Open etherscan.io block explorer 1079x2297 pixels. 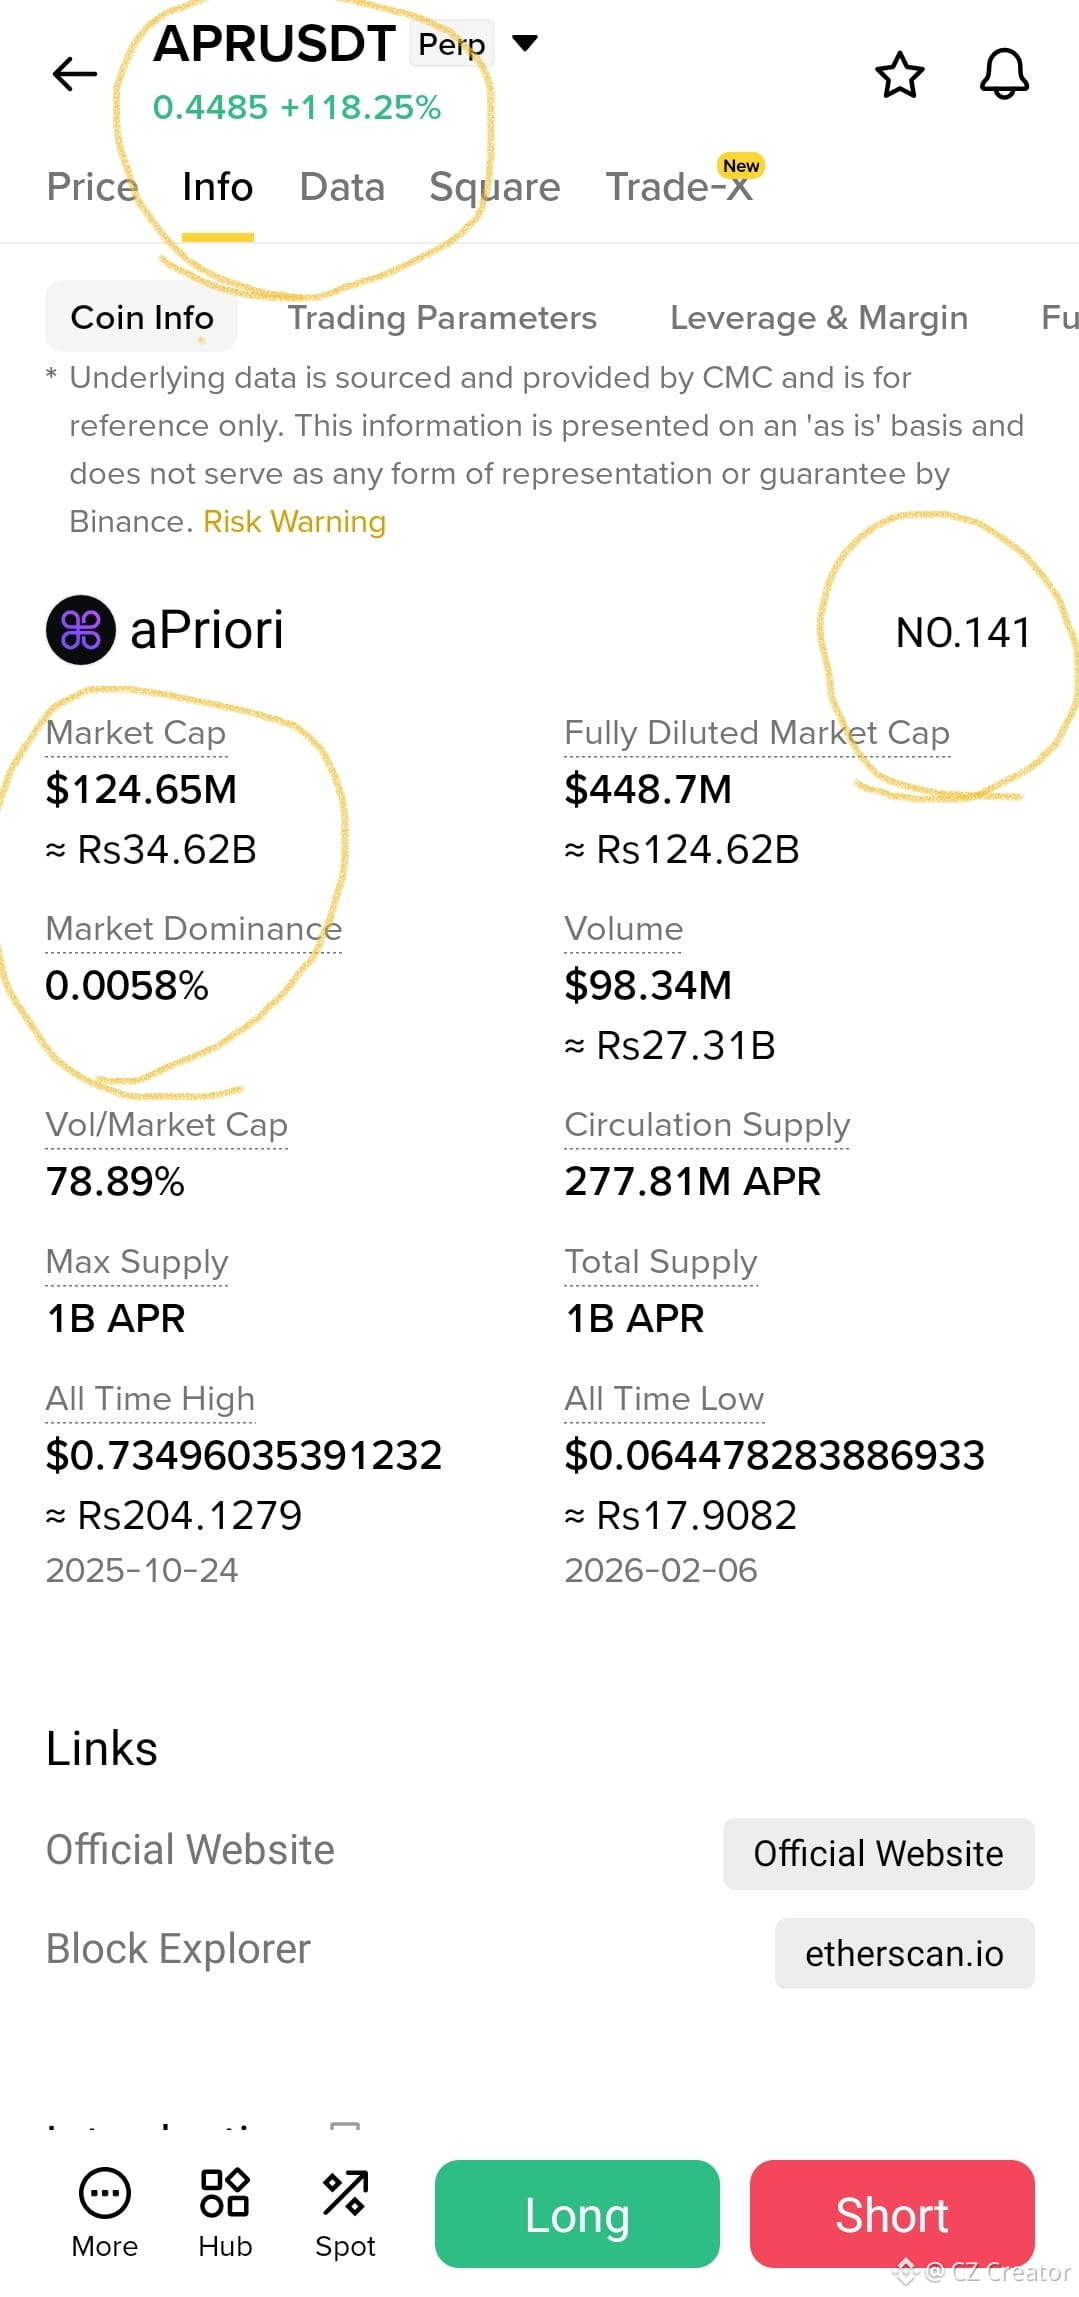(904, 1953)
